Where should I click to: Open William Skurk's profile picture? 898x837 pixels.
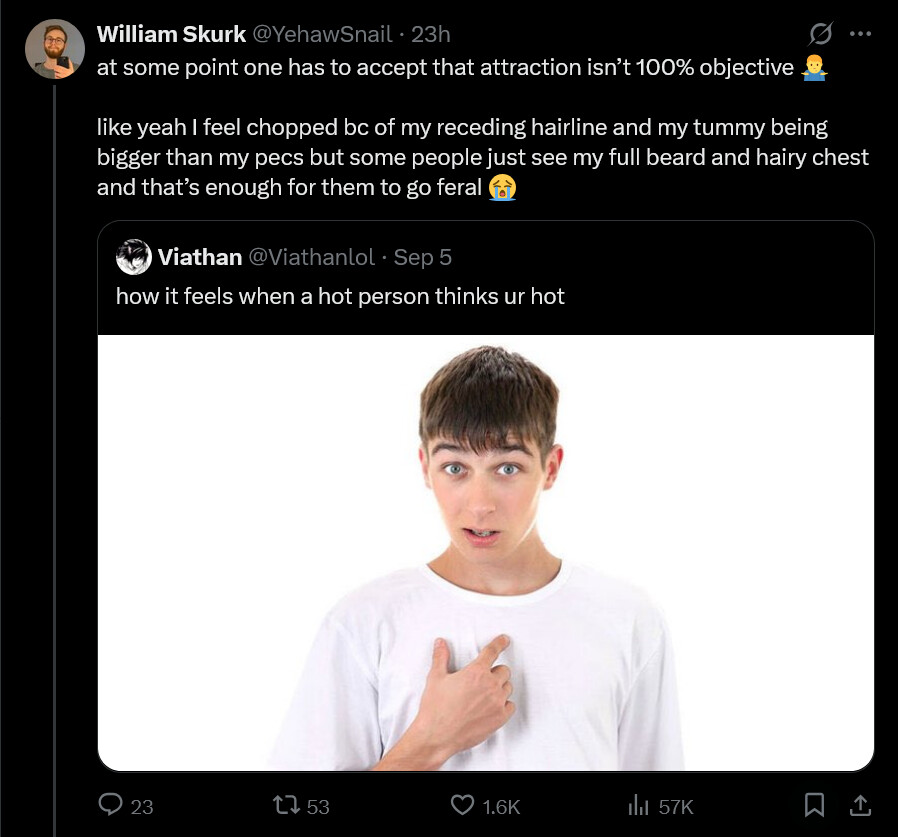55,48
